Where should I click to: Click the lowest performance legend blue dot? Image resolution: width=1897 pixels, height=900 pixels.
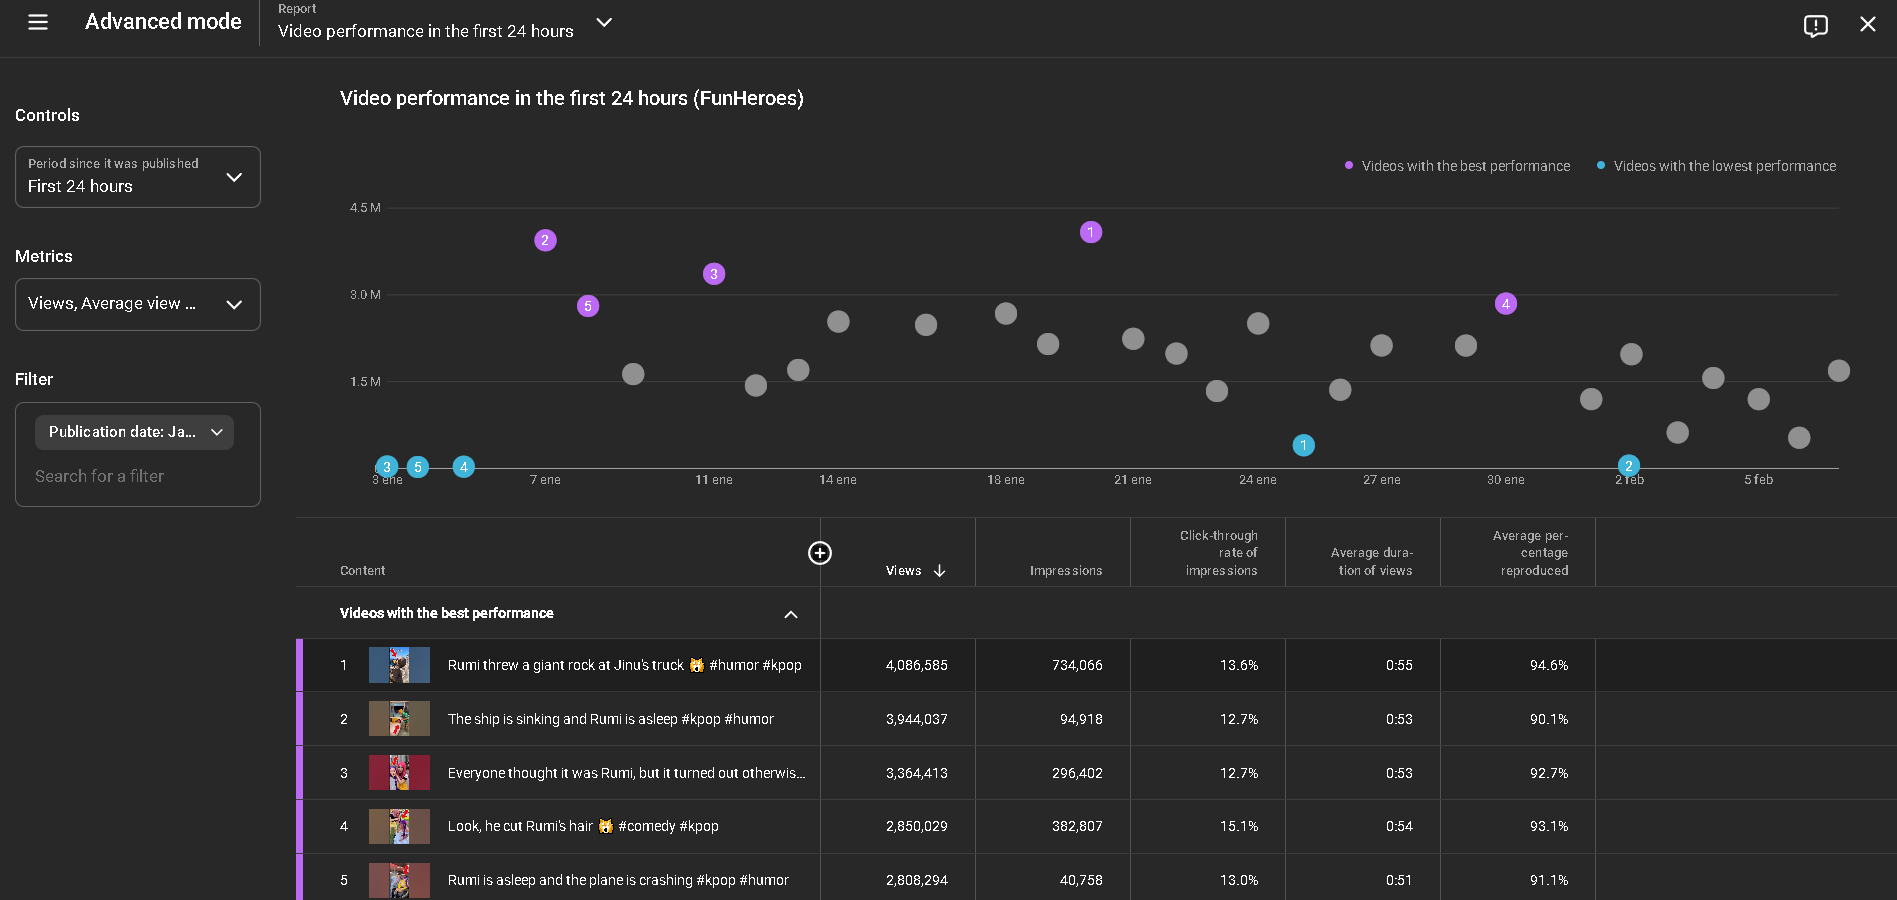[1601, 166]
